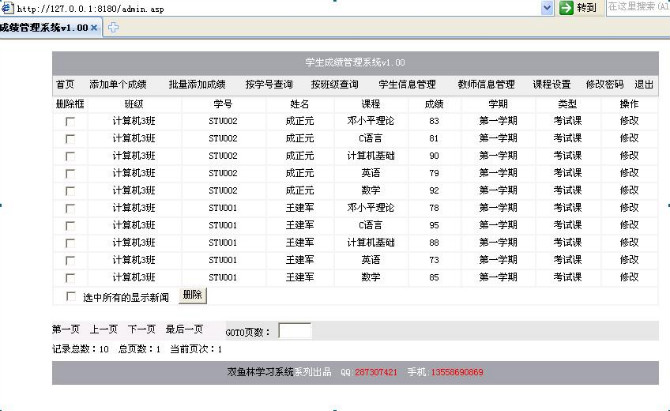670x411 pixels.
Task: Go to 上一页 pagination link
Action: point(104,329)
